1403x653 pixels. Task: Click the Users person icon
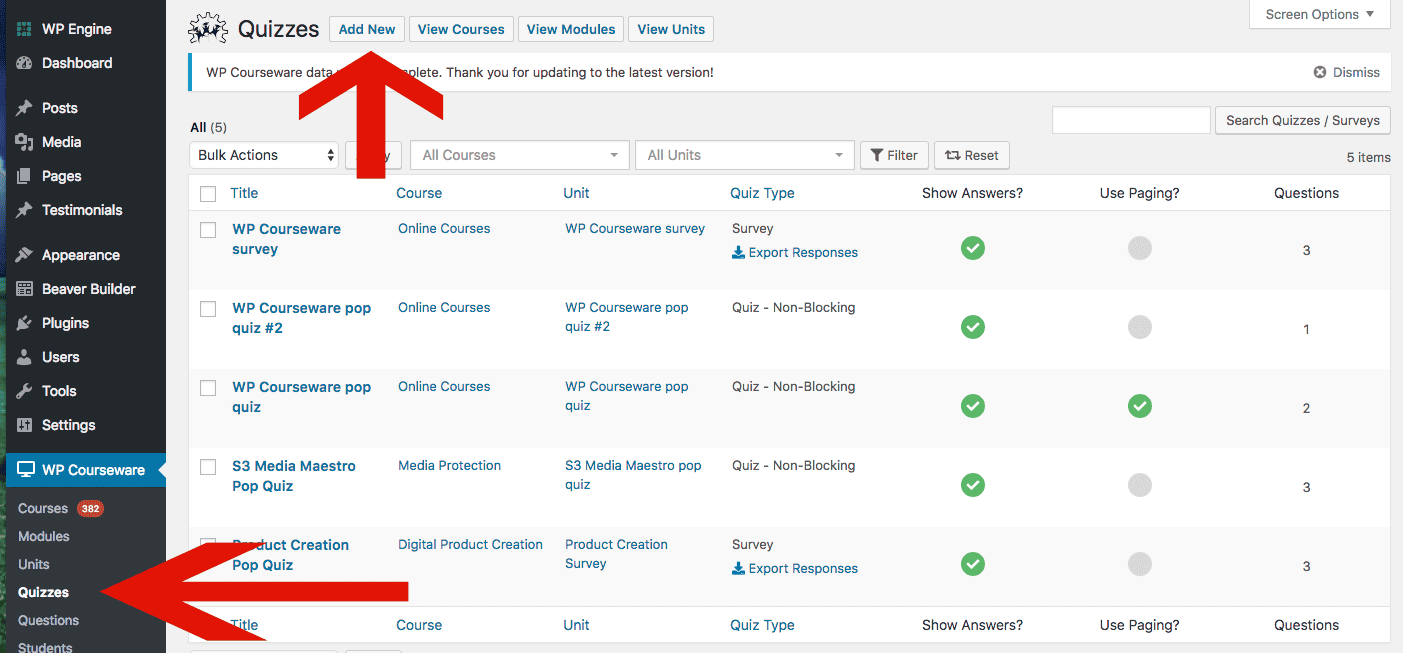point(25,357)
